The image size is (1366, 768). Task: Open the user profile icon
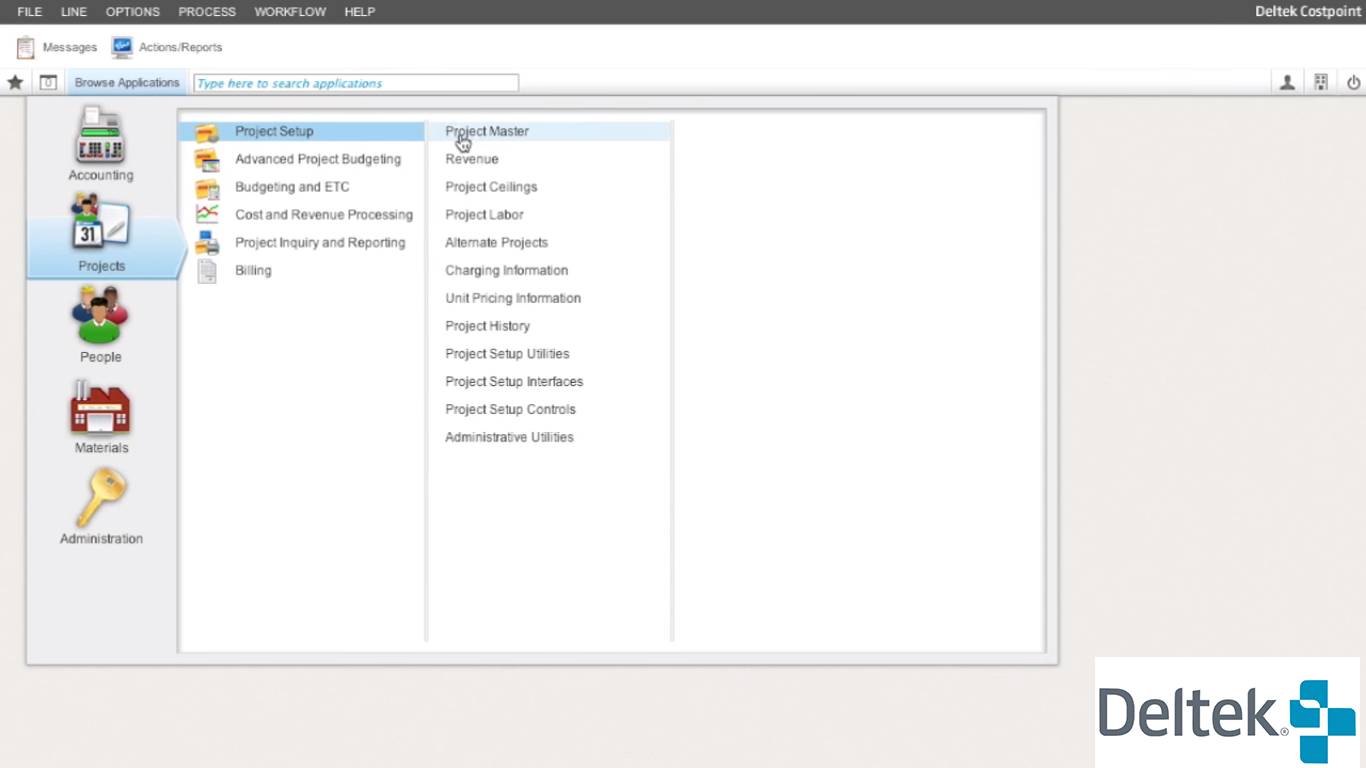click(x=1287, y=83)
